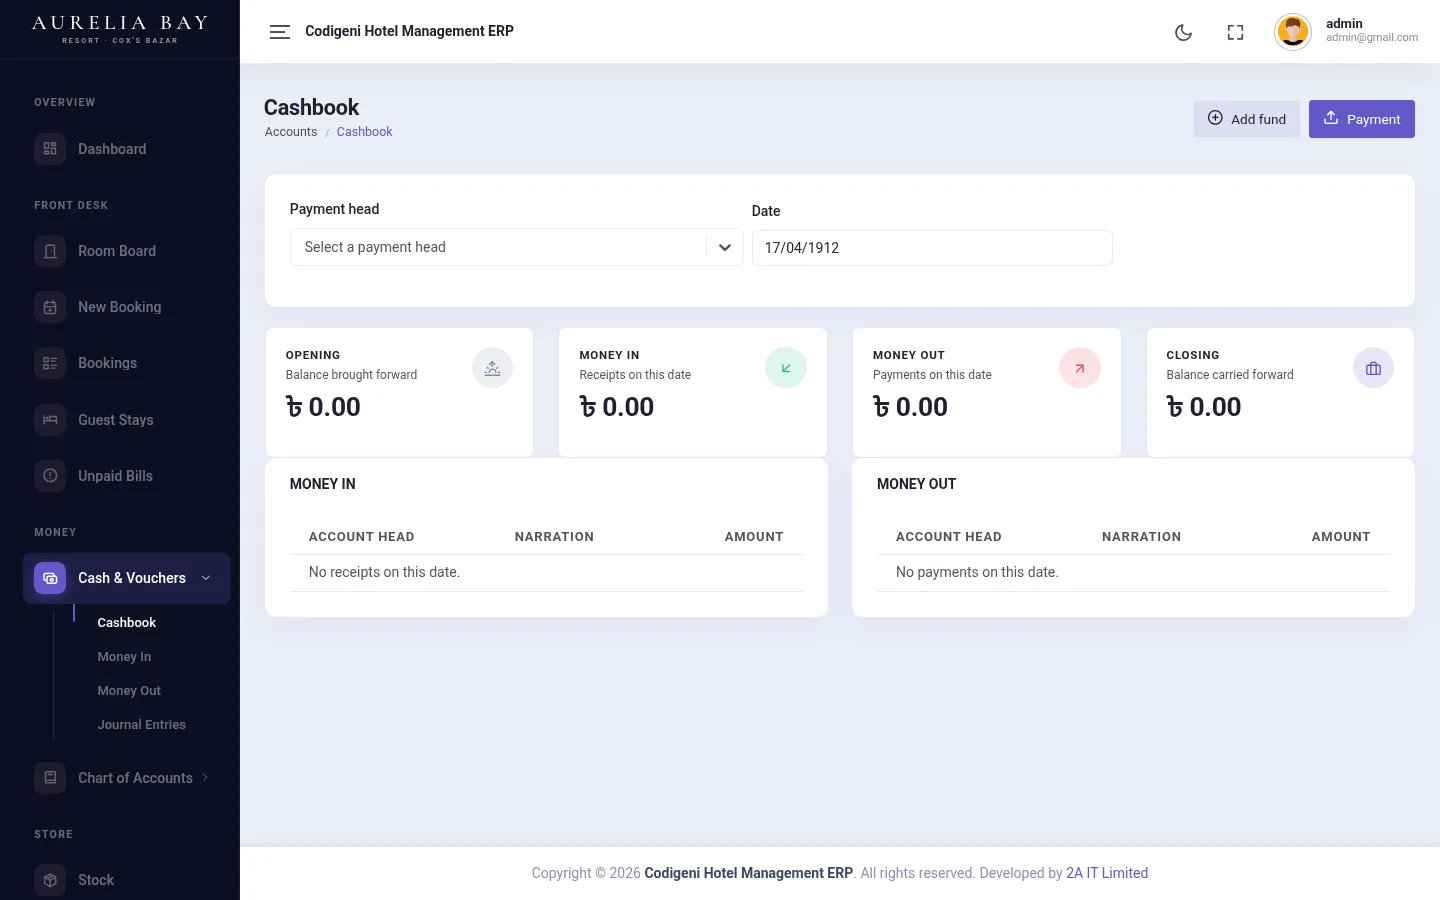The width and height of the screenshot is (1440, 900).
Task: Click the 'No payments on this date.' text
Action: (977, 572)
